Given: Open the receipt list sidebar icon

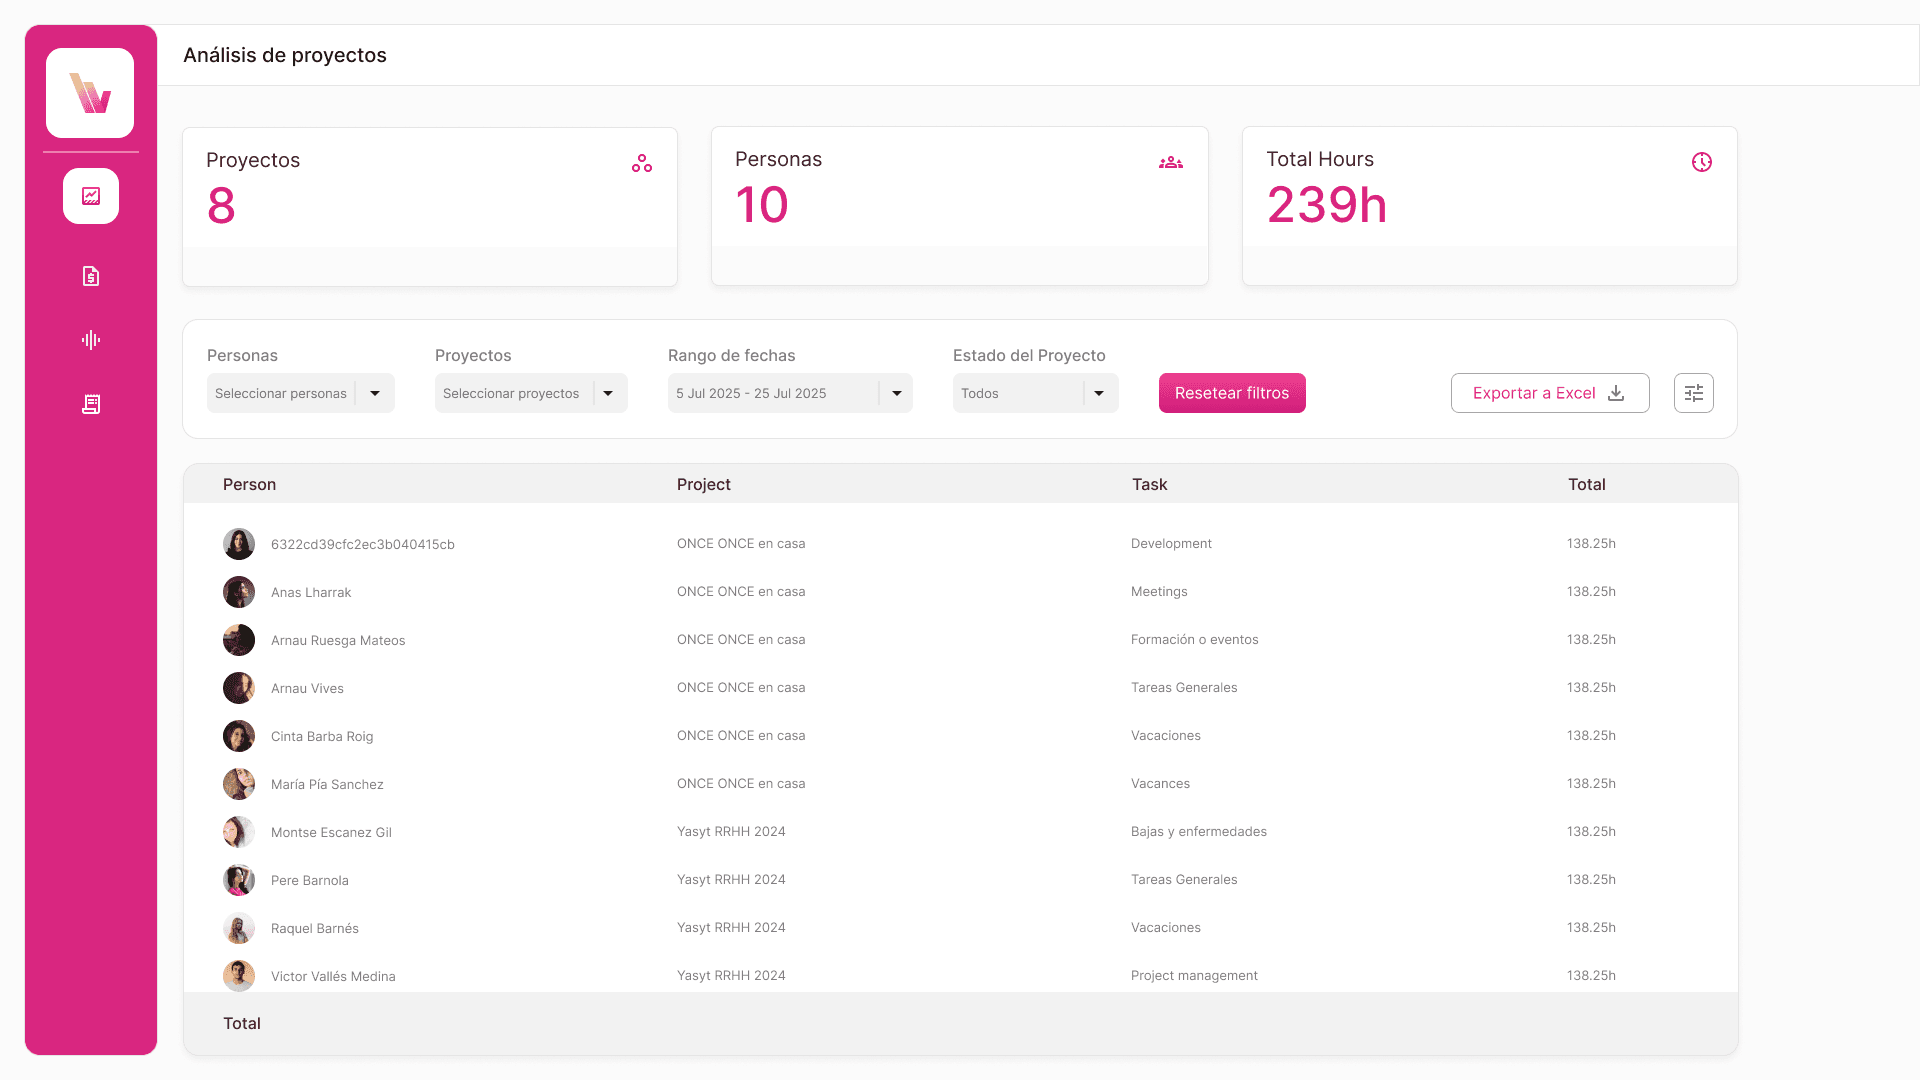Looking at the screenshot, I should (x=91, y=404).
